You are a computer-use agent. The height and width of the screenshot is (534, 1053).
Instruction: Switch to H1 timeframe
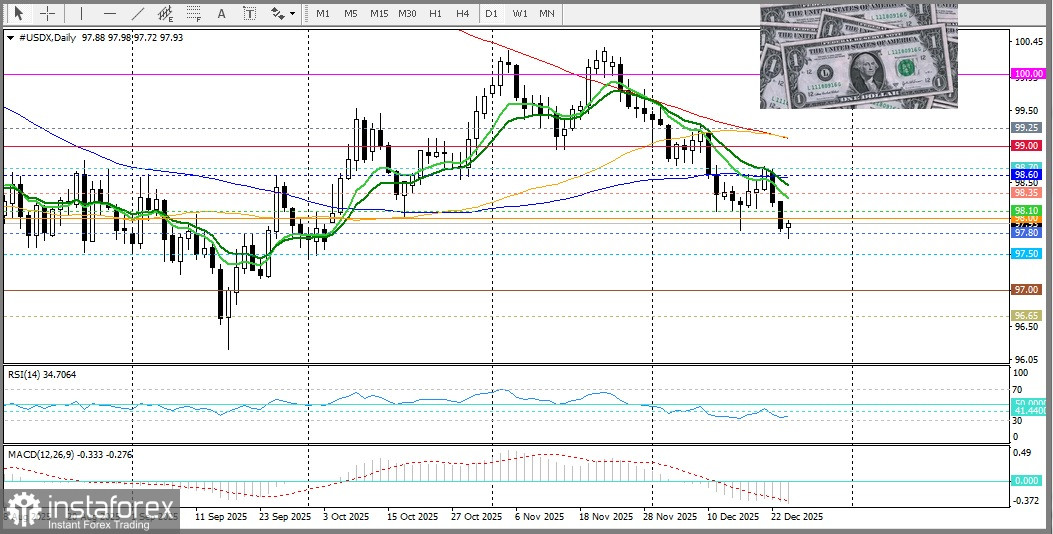pyautogui.click(x=435, y=14)
